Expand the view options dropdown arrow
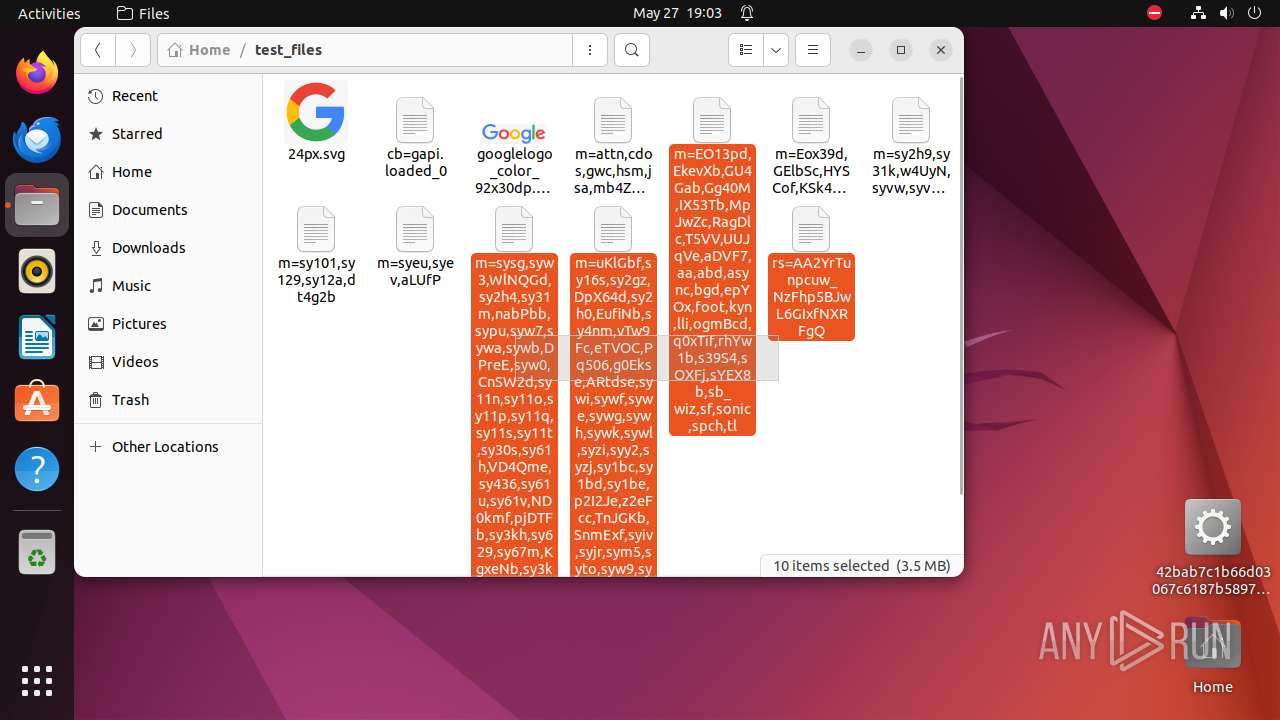The image size is (1280, 720). pyautogui.click(x=776, y=50)
